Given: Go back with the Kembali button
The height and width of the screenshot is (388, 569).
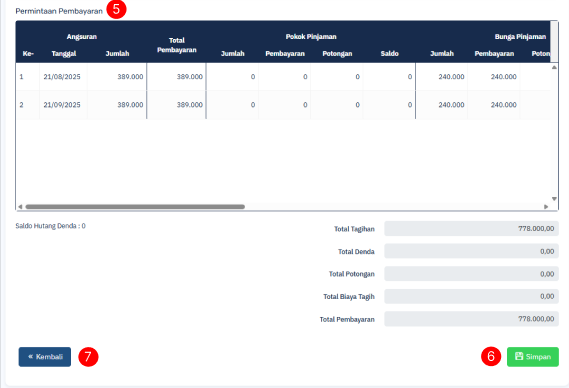Looking at the screenshot, I should tap(45, 357).
